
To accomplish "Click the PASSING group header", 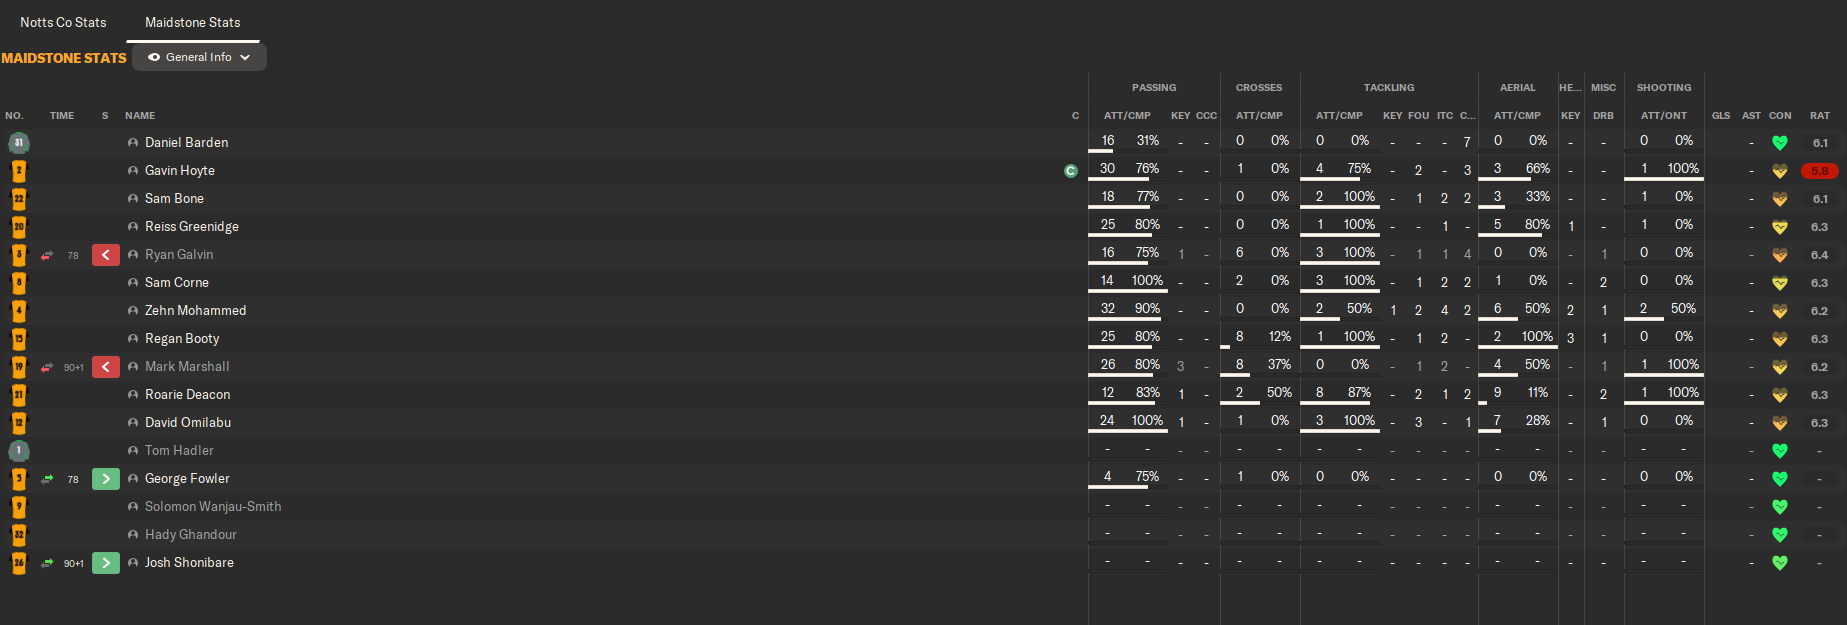I will click(x=1154, y=88).
